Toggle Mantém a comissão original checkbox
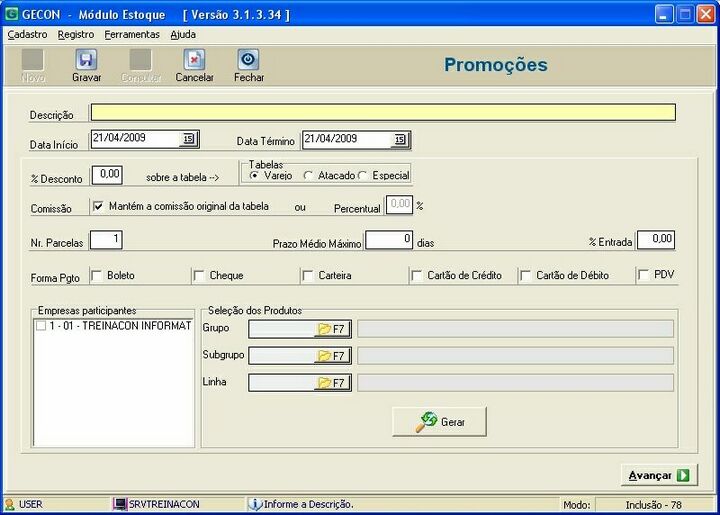Viewport: 720px width, 515px height. [x=98, y=207]
